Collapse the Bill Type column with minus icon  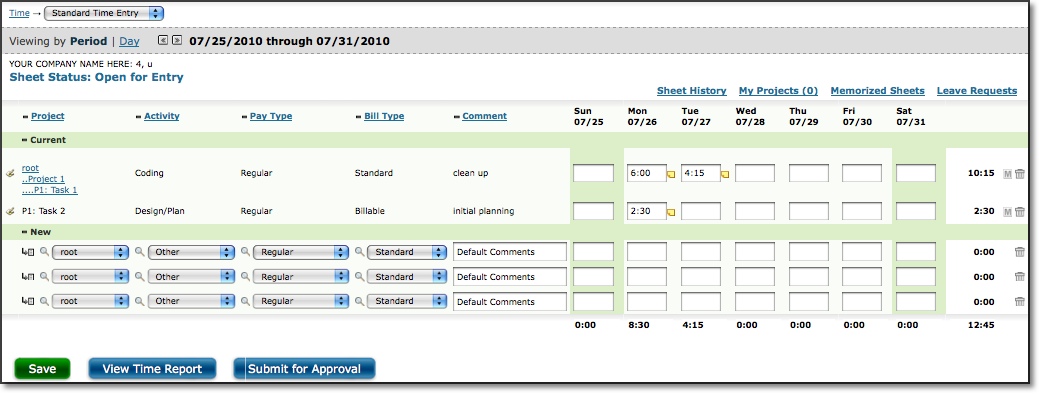(x=358, y=117)
